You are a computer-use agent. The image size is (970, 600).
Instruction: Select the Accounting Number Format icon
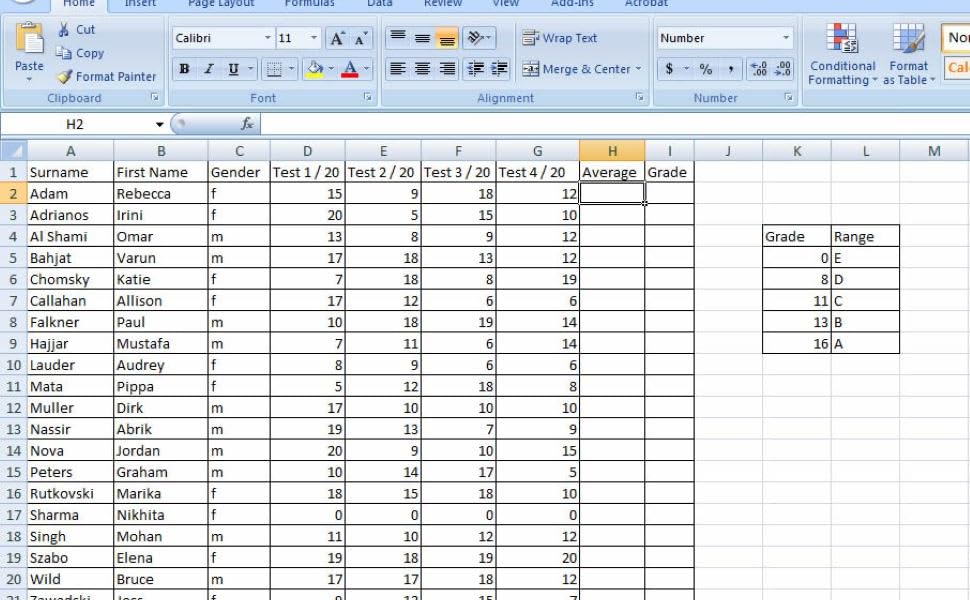coord(668,70)
